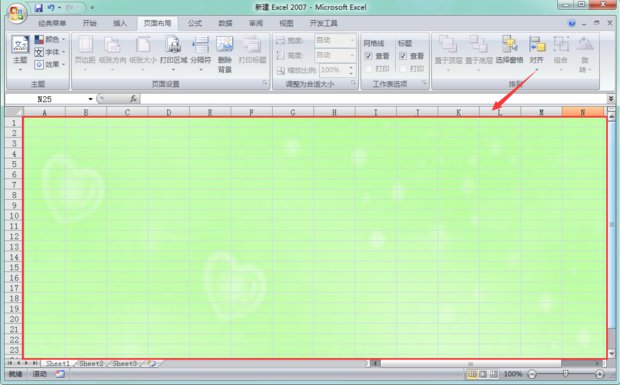
Task: Switch to the 审阅 (Review) tab
Action: (x=256, y=23)
